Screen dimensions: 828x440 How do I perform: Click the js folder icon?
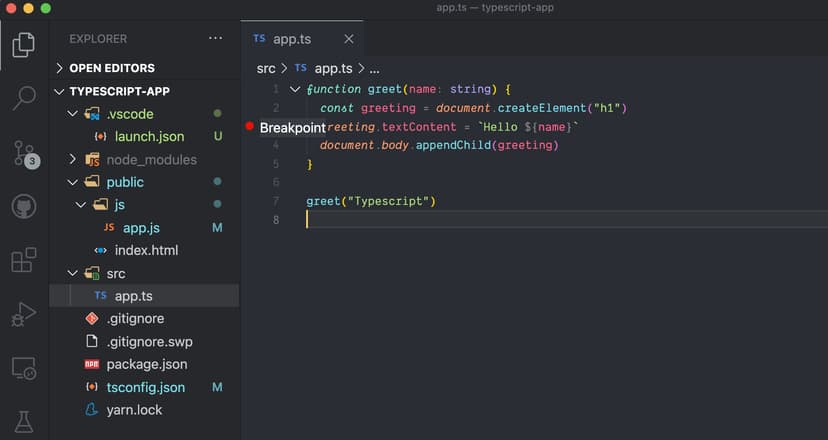click(x=100, y=205)
